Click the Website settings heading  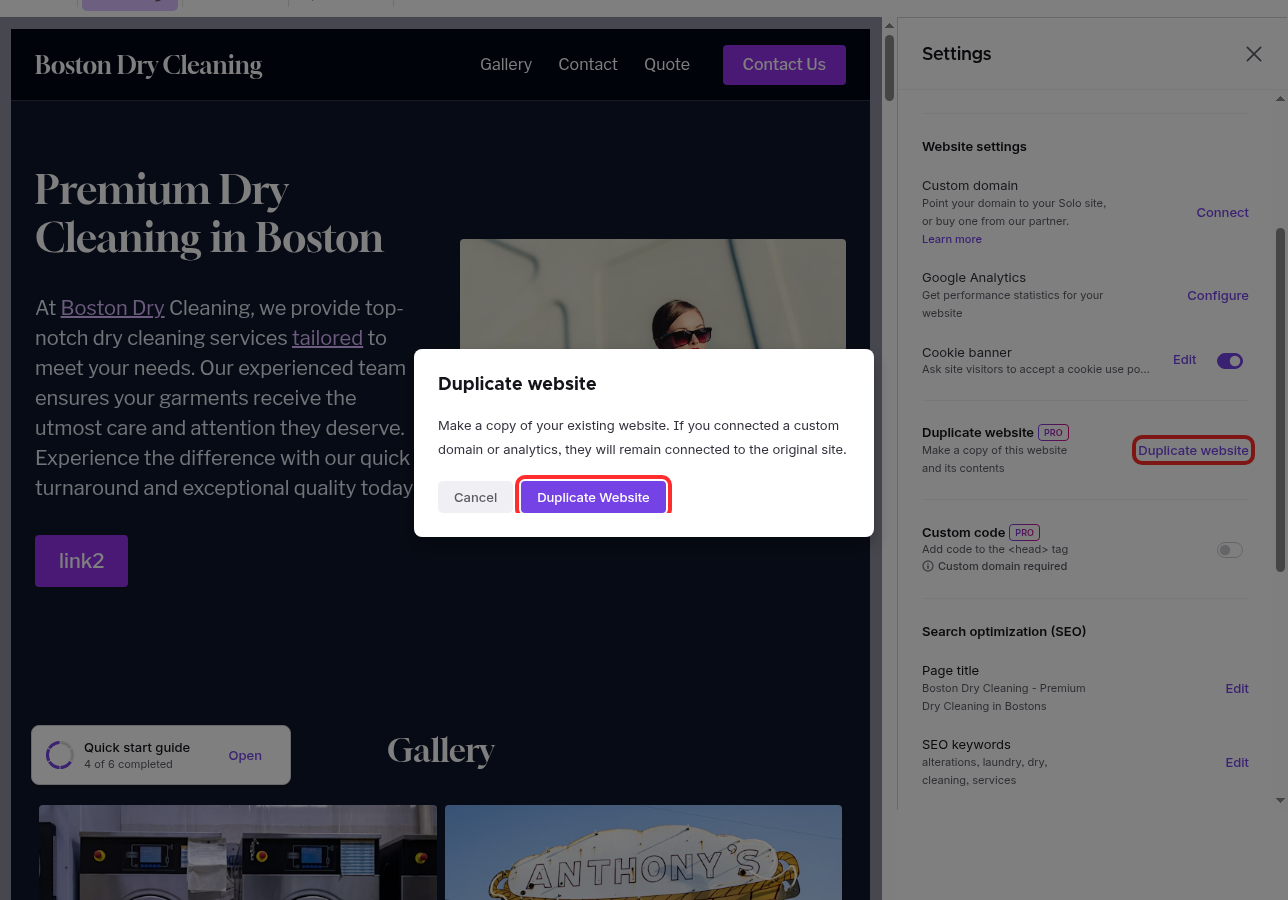[x=974, y=147]
